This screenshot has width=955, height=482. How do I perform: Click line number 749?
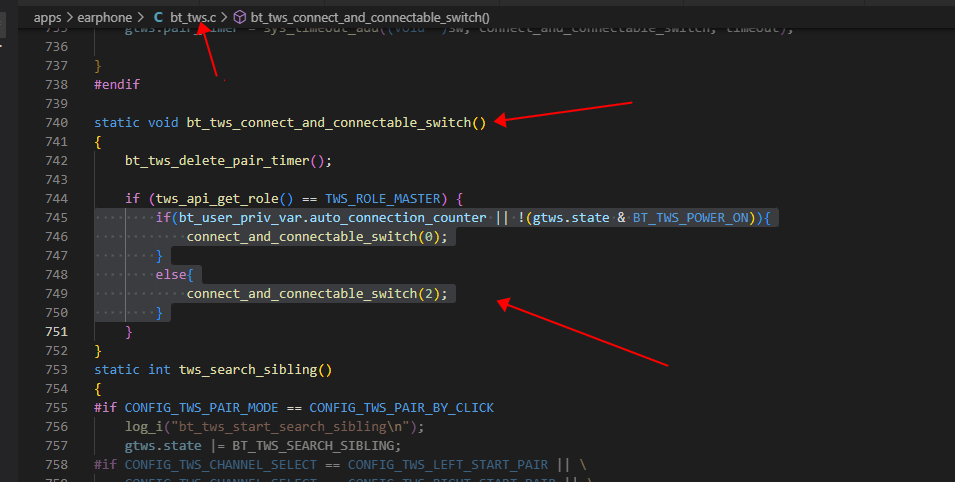click(57, 294)
